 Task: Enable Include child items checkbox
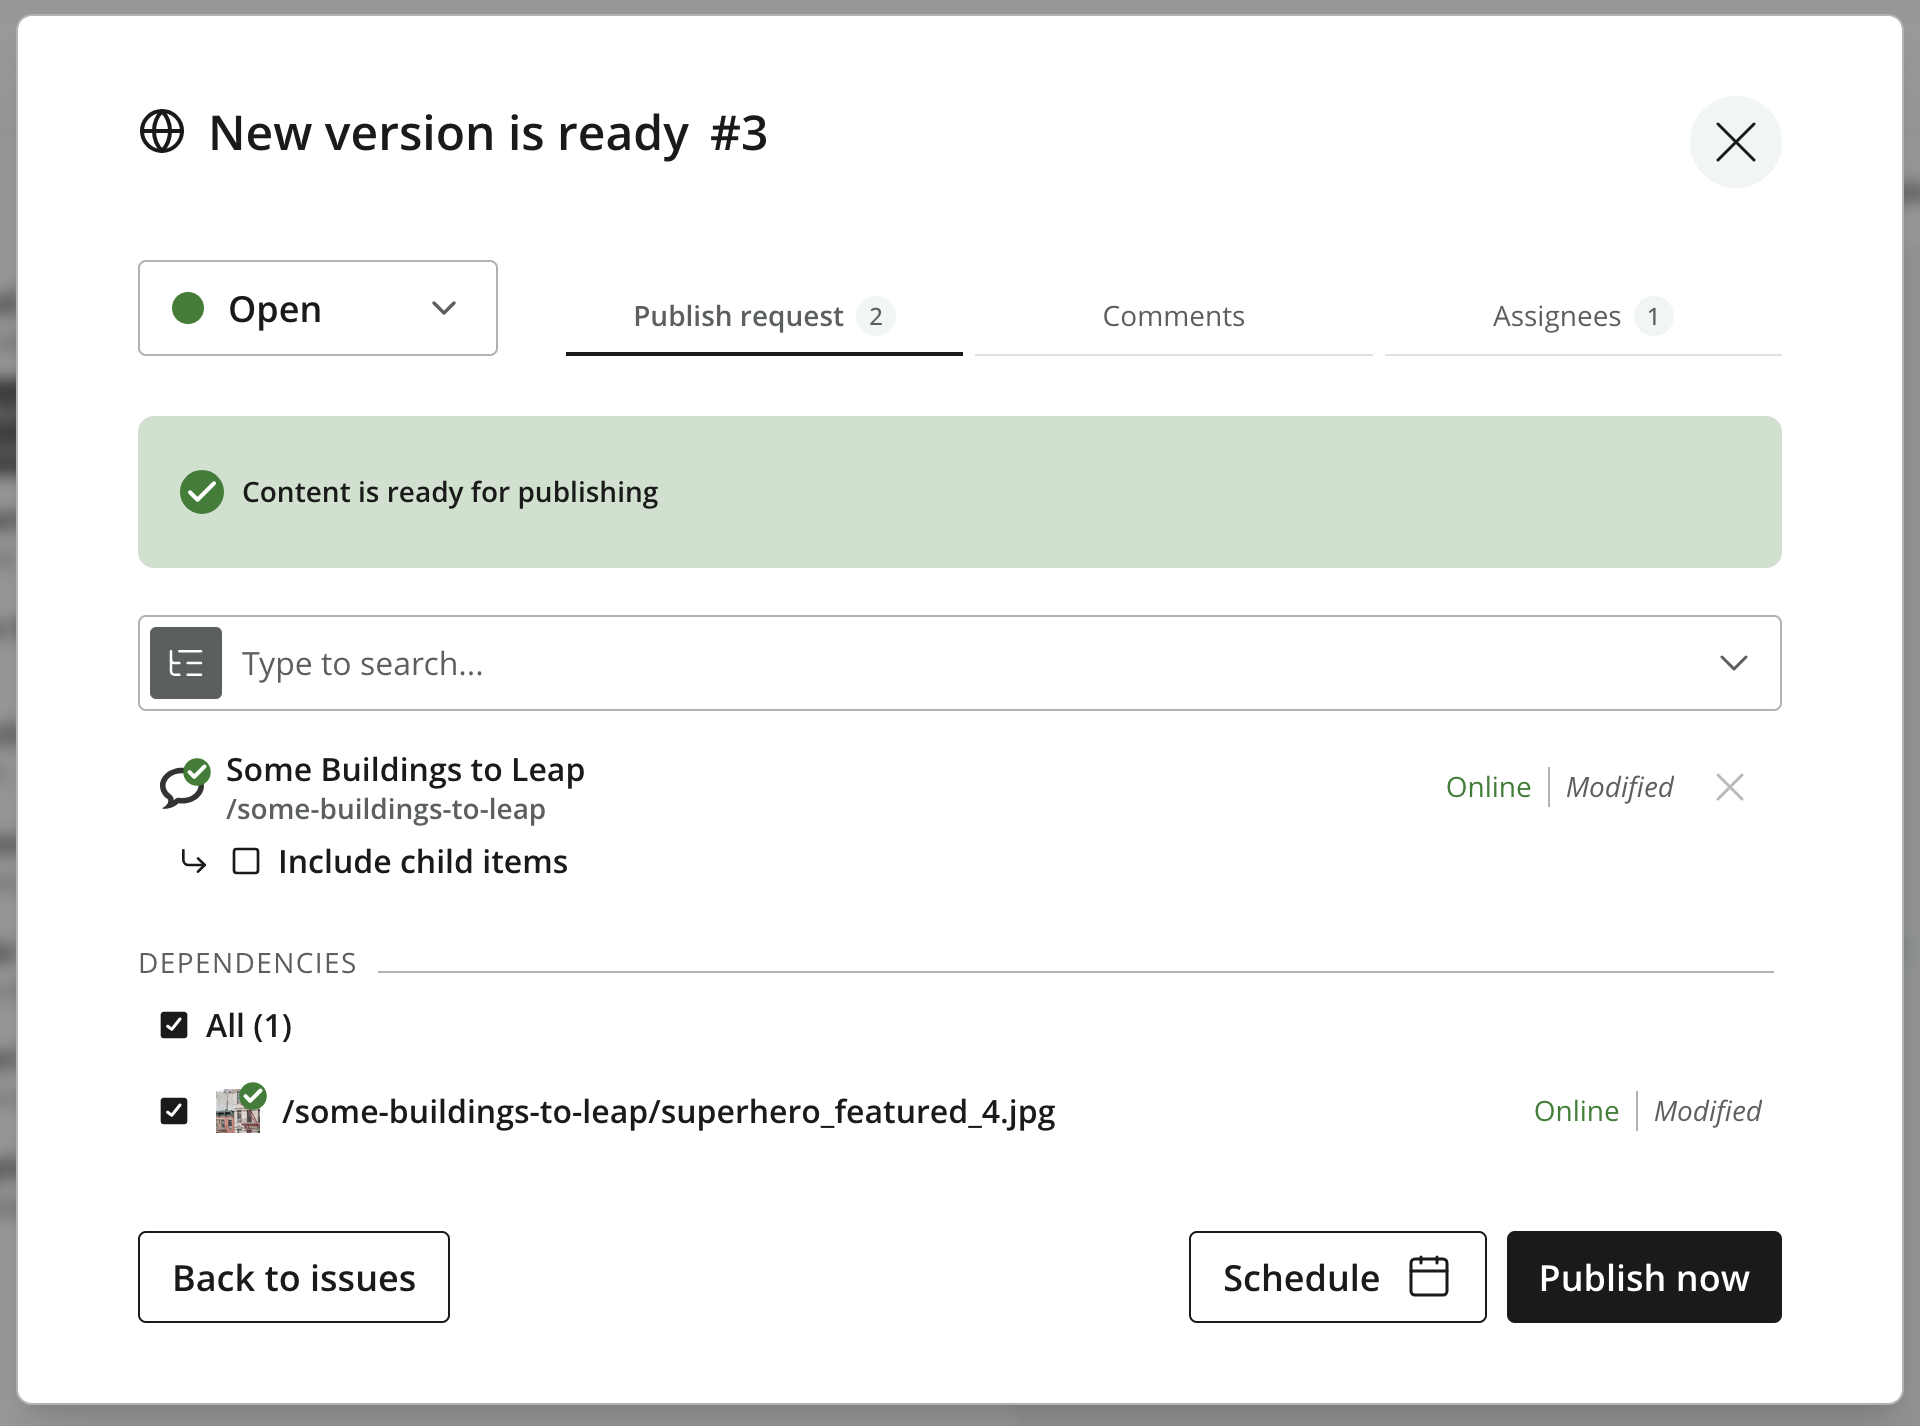[246, 861]
